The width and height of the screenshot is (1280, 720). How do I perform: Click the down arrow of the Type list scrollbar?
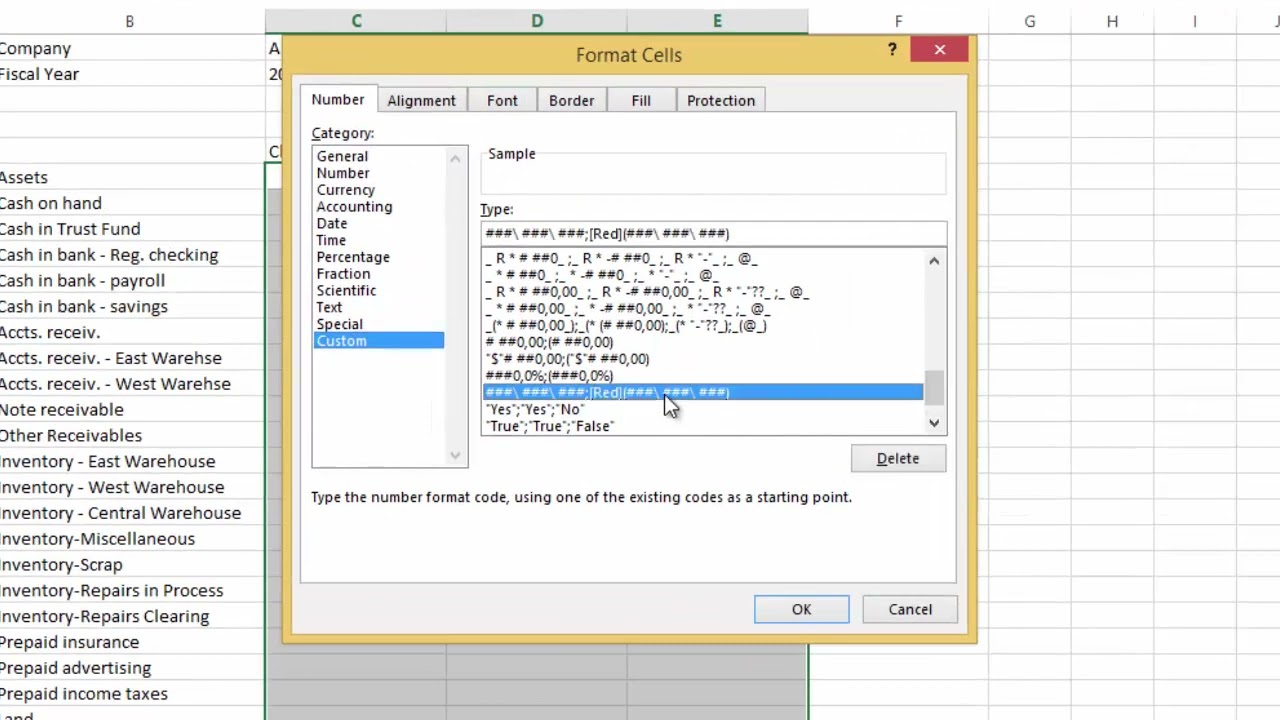[934, 424]
